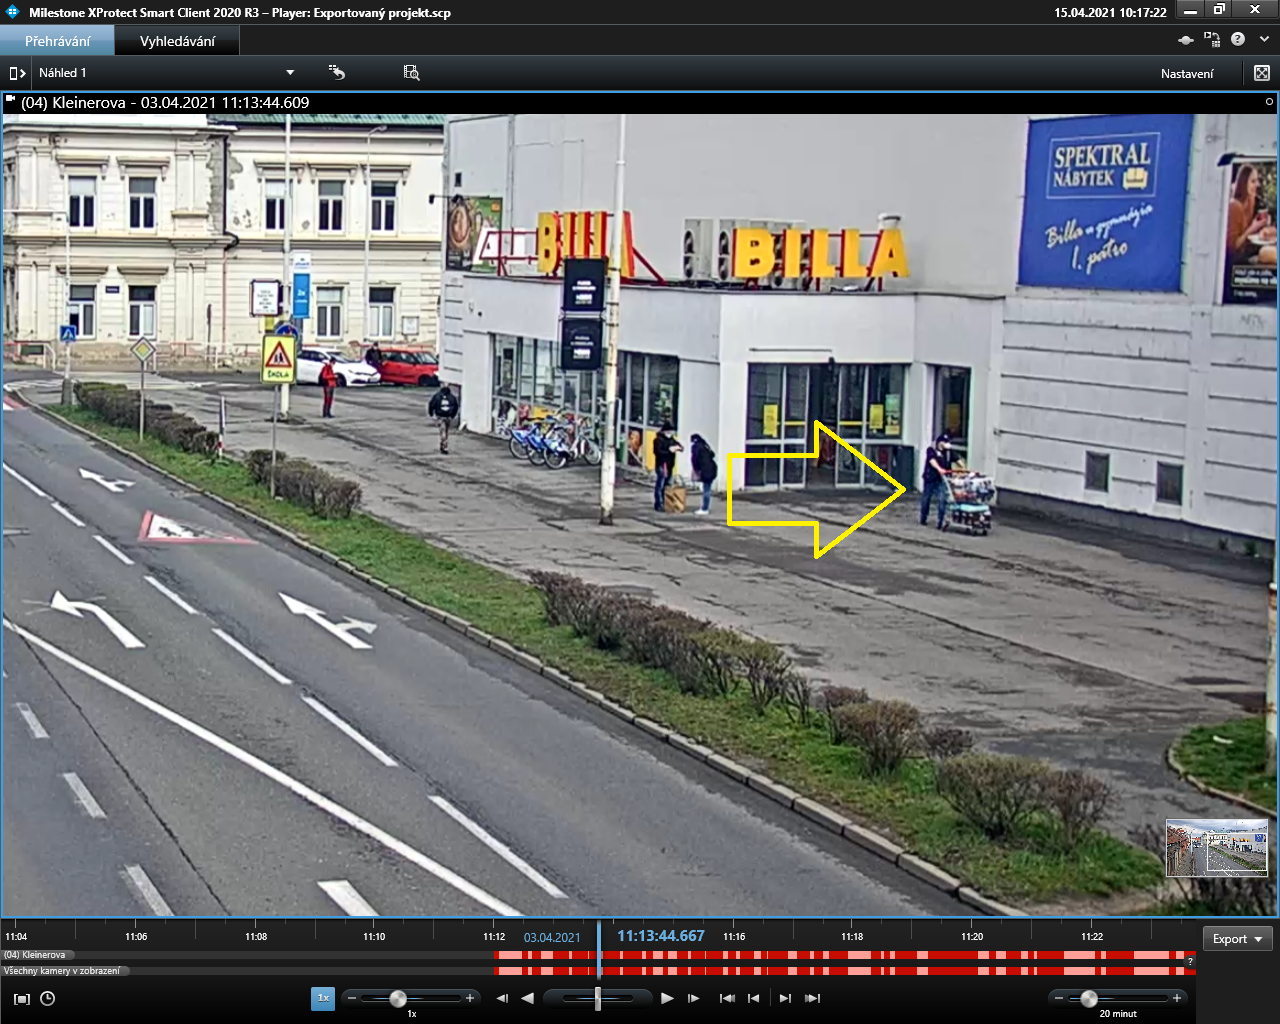
Task: Click the play forward button
Action: [x=667, y=998]
